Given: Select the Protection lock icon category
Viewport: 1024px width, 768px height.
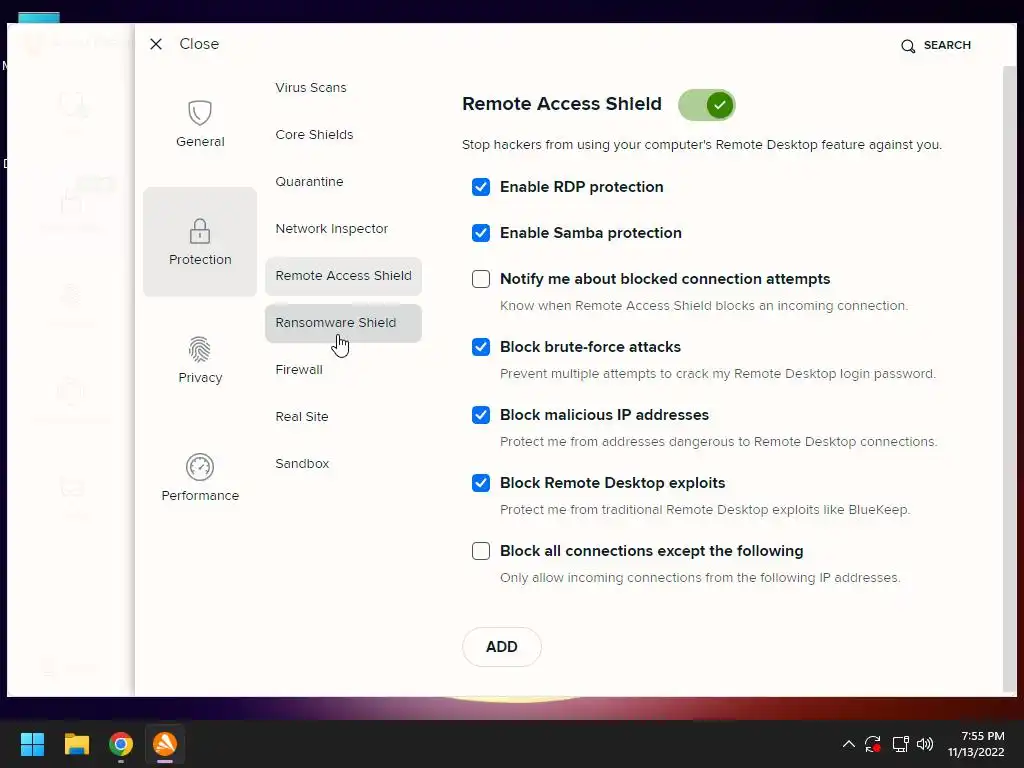Looking at the screenshot, I should tap(200, 242).
